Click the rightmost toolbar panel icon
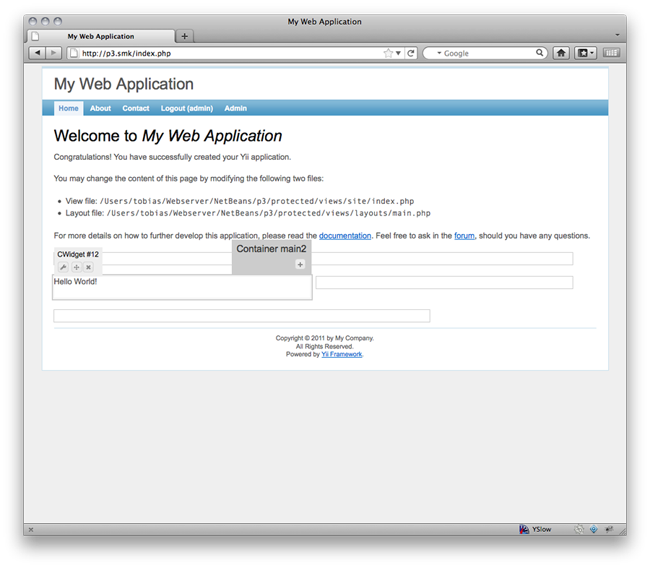The height and width of the screenshot is (568, 650). [611, 53]
